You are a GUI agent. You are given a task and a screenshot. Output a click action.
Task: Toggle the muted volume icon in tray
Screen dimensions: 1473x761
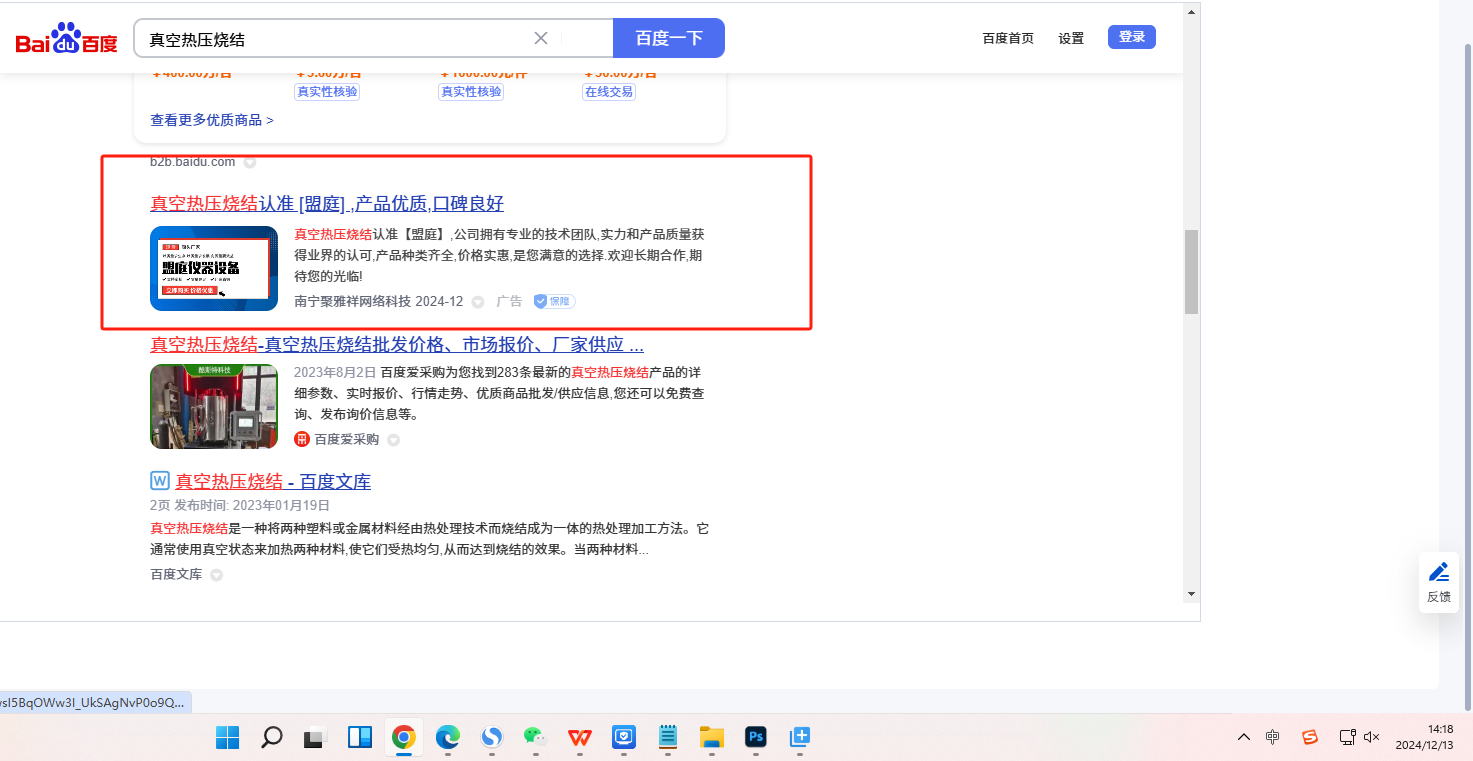pos(1372,738)
